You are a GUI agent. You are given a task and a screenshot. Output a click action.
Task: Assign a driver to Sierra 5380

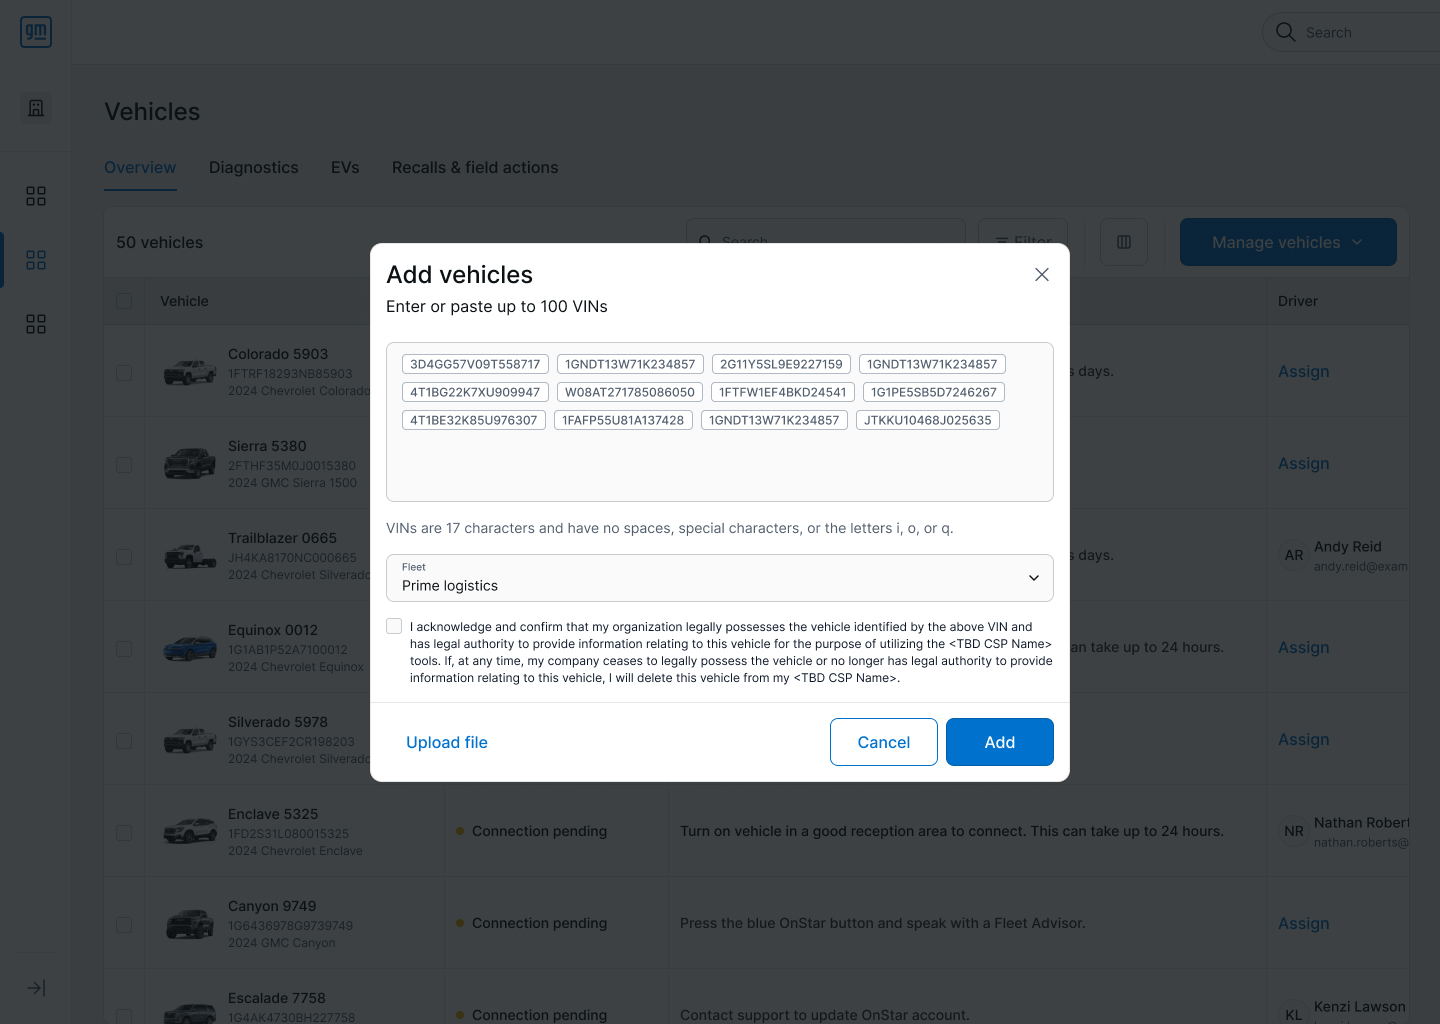click(x=1304, y=463)
